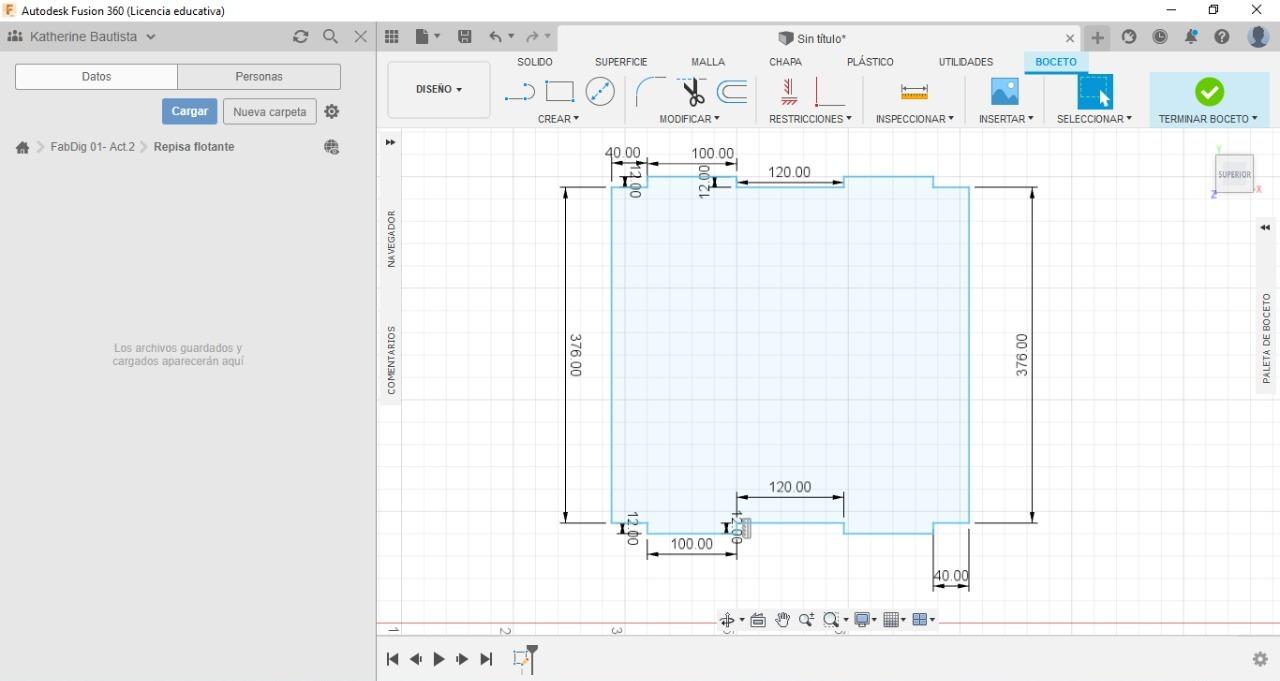
Task: Apply horizontal/vertical constraint icon
Action: point(789,92)
